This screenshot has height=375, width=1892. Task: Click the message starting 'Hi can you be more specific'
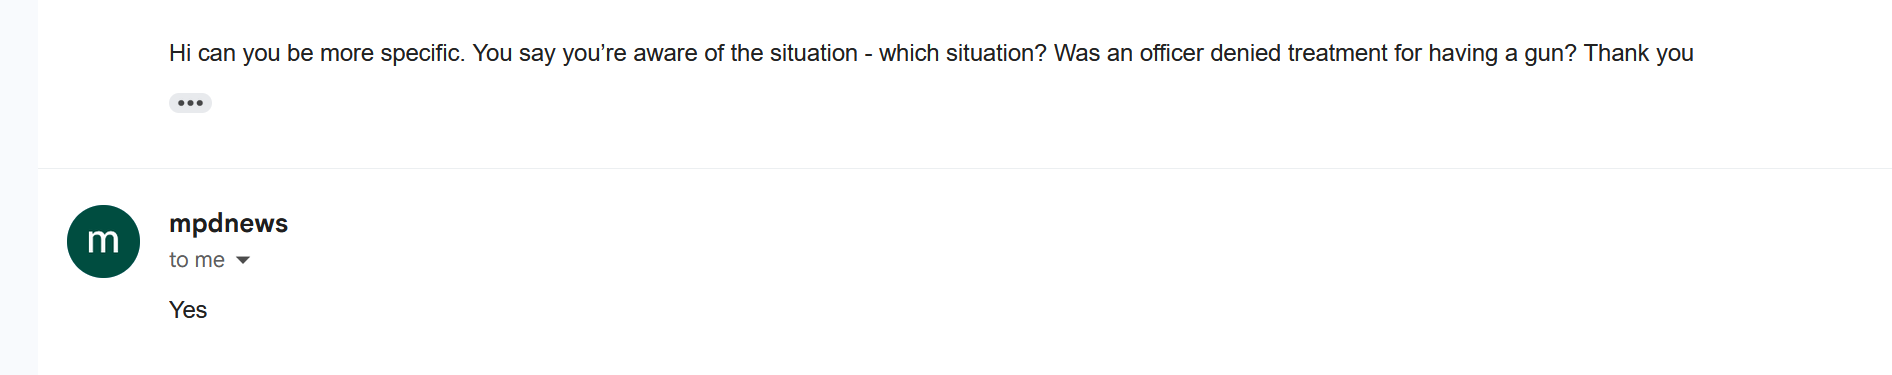[931, 53]
